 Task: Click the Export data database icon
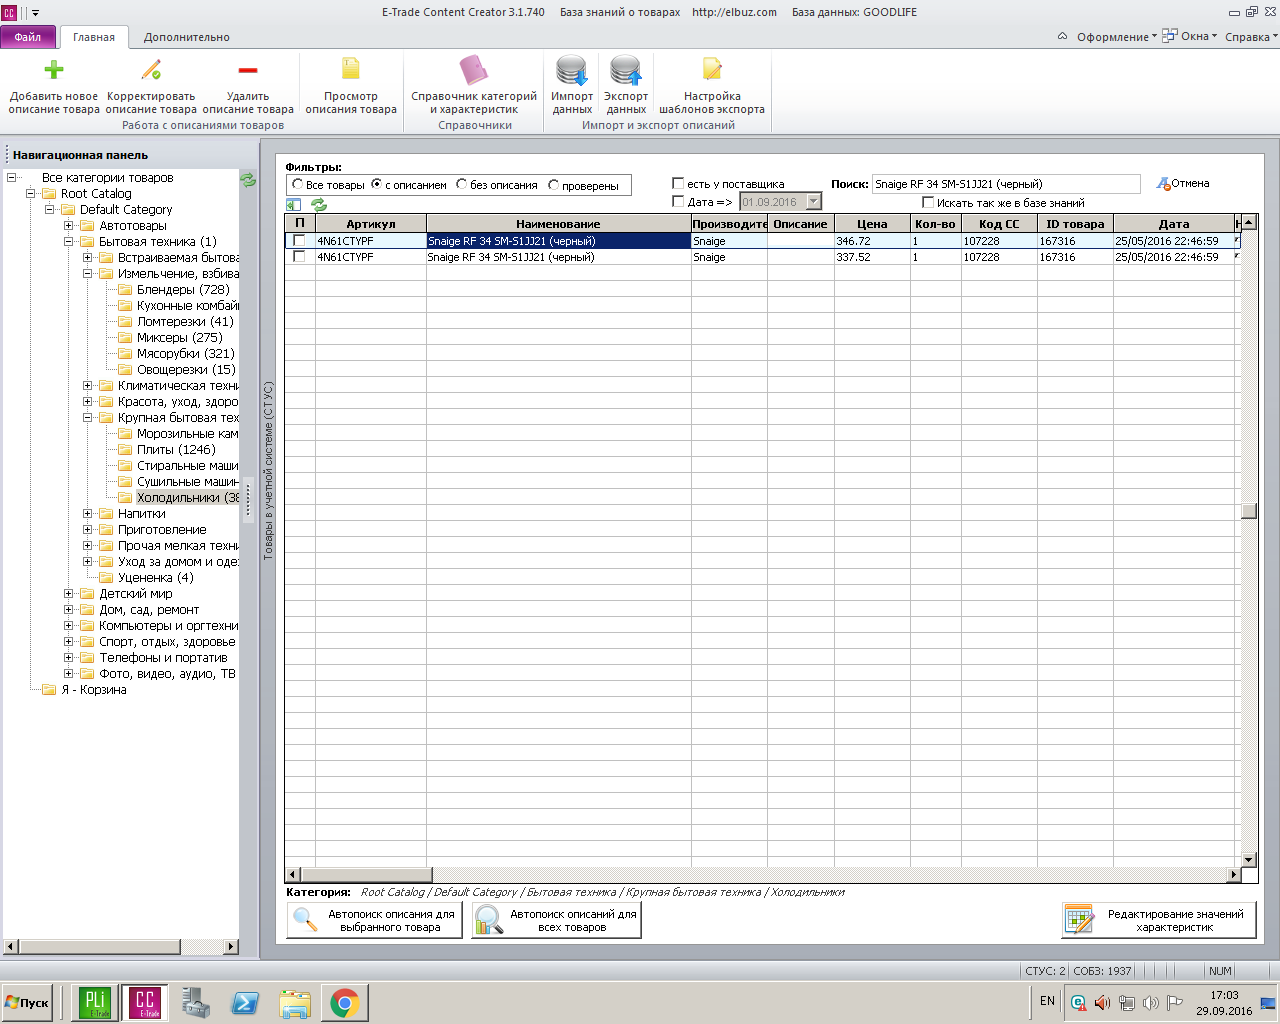(x=626, y=71)
